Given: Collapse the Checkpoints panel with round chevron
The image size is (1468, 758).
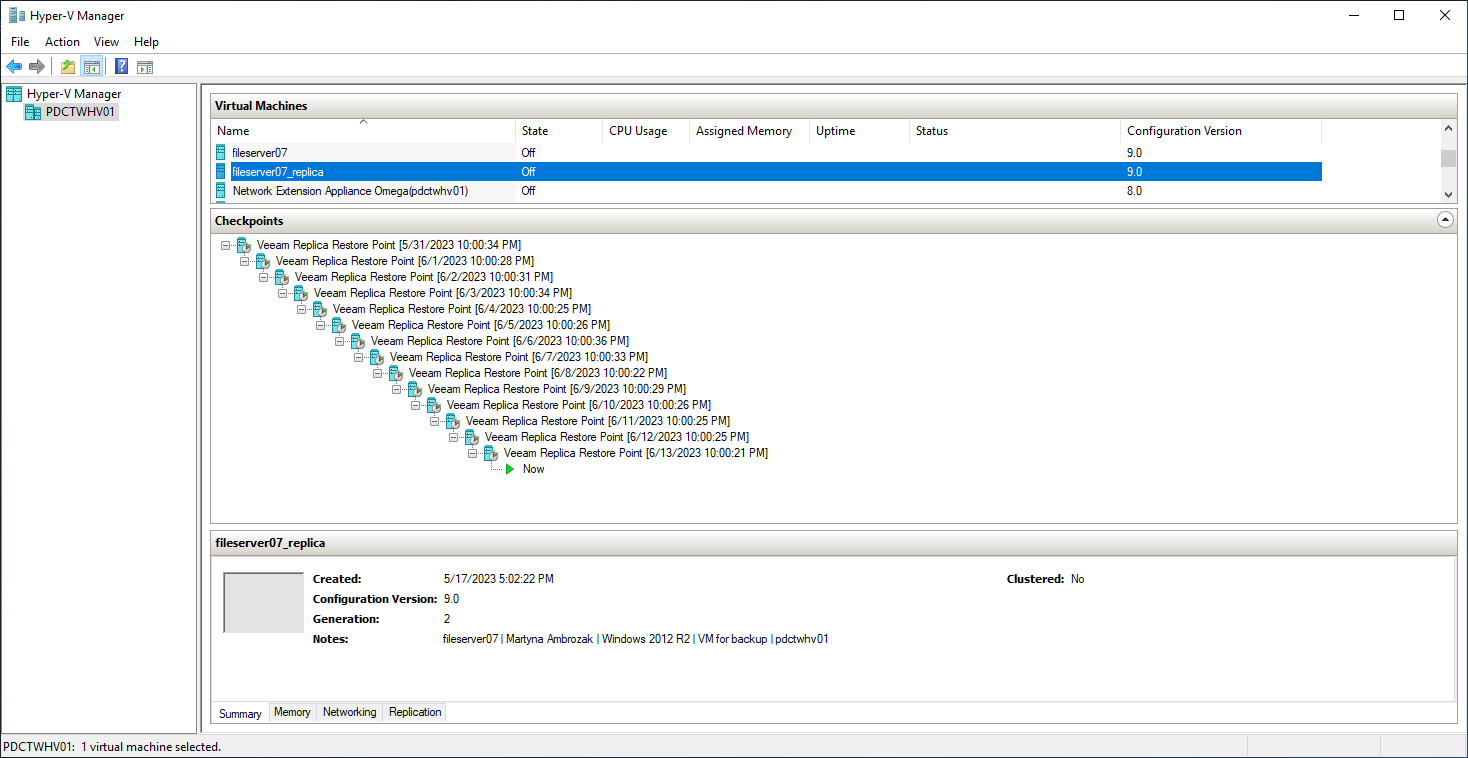Looking at the screenshot, I should tap(1444, 220).
